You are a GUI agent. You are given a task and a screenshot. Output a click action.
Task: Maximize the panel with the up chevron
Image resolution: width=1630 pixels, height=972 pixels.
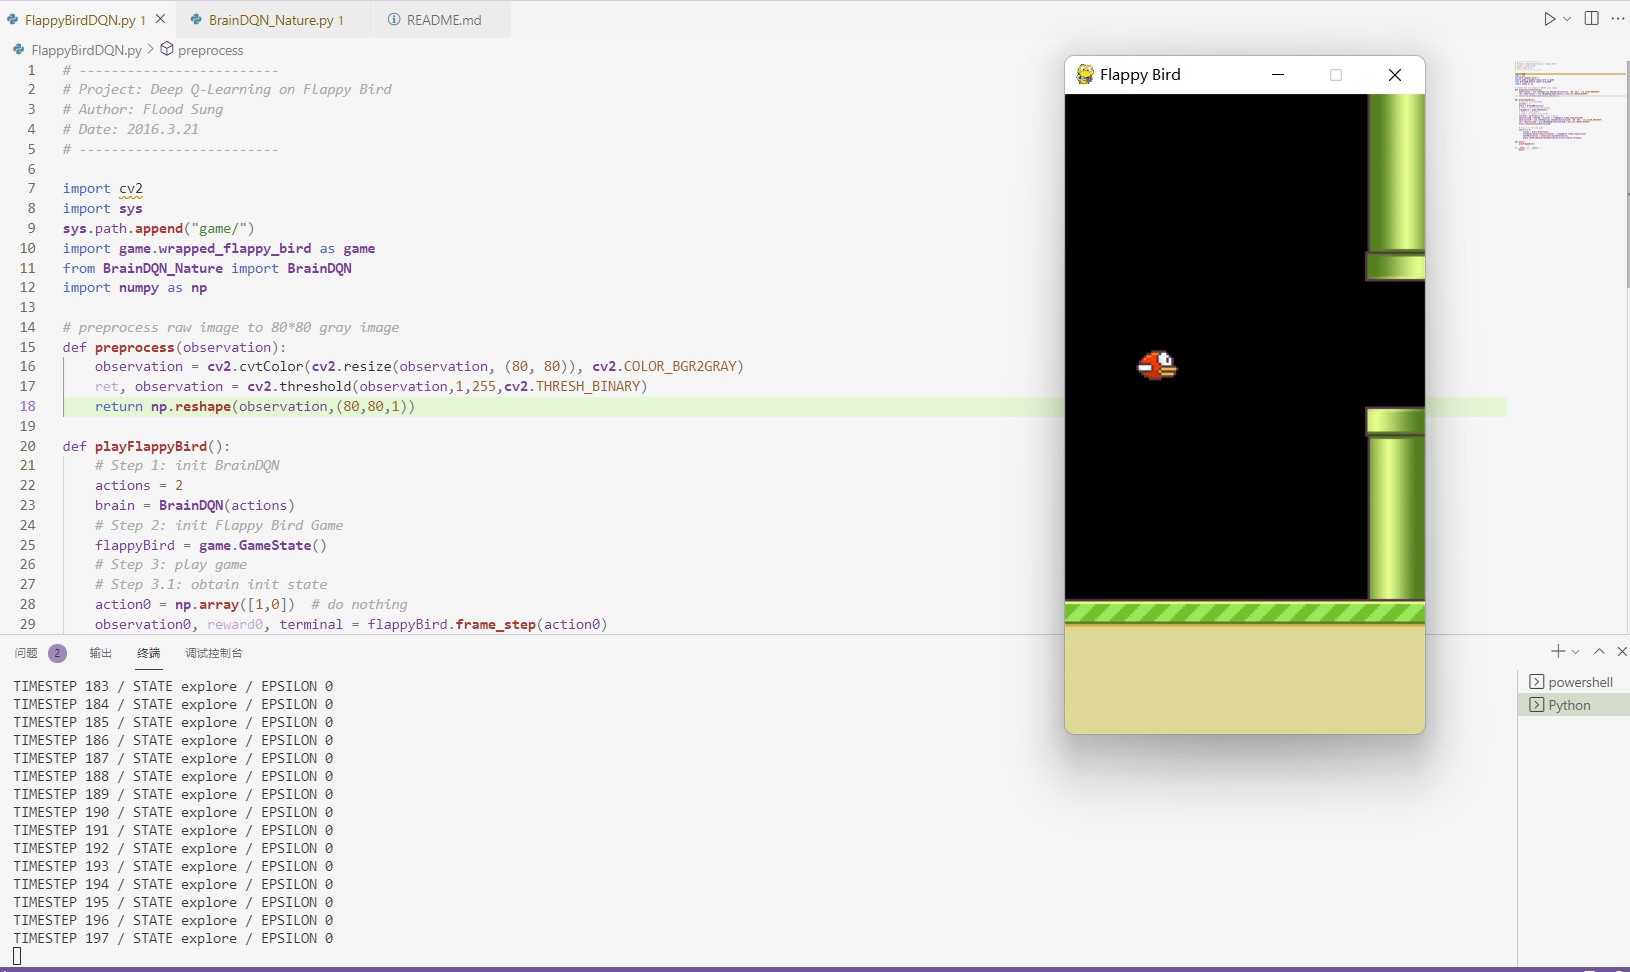tap(1599, 651)
